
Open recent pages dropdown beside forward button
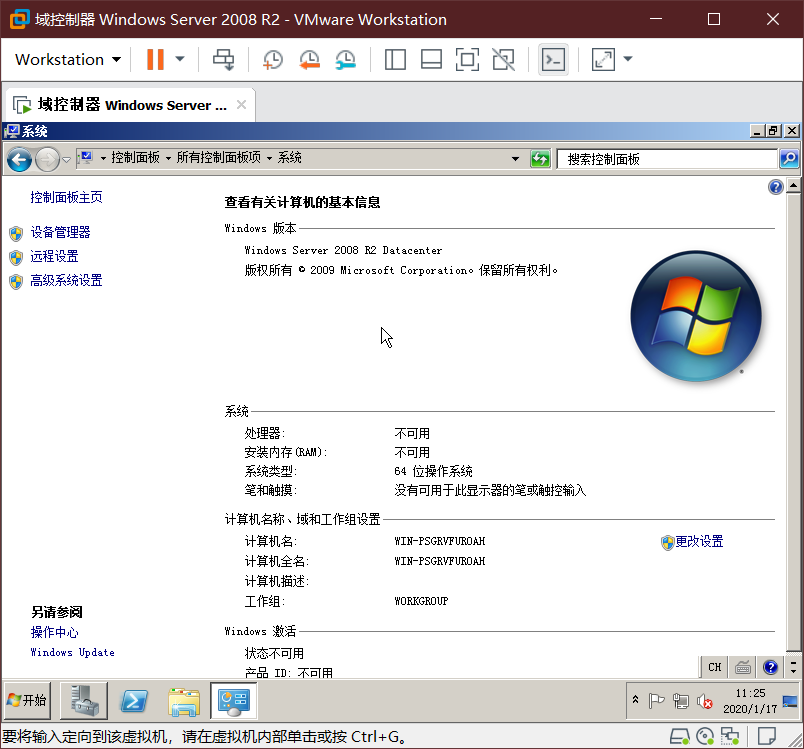(x=66, y=160)
